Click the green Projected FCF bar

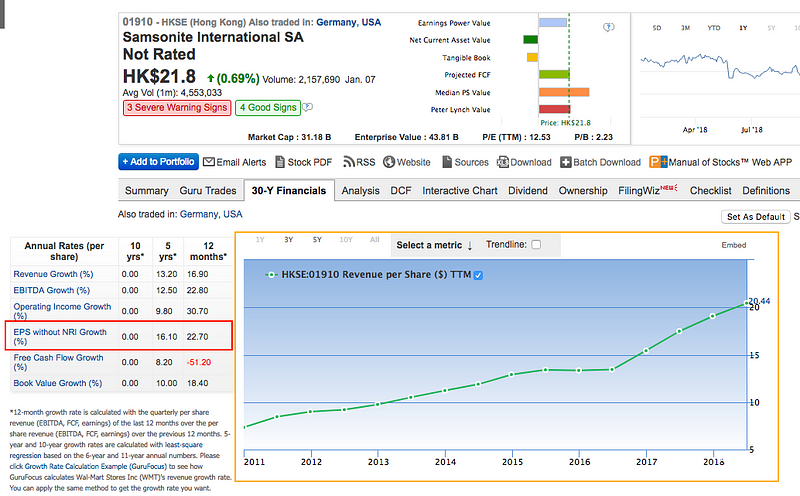(x=554, y=75)
